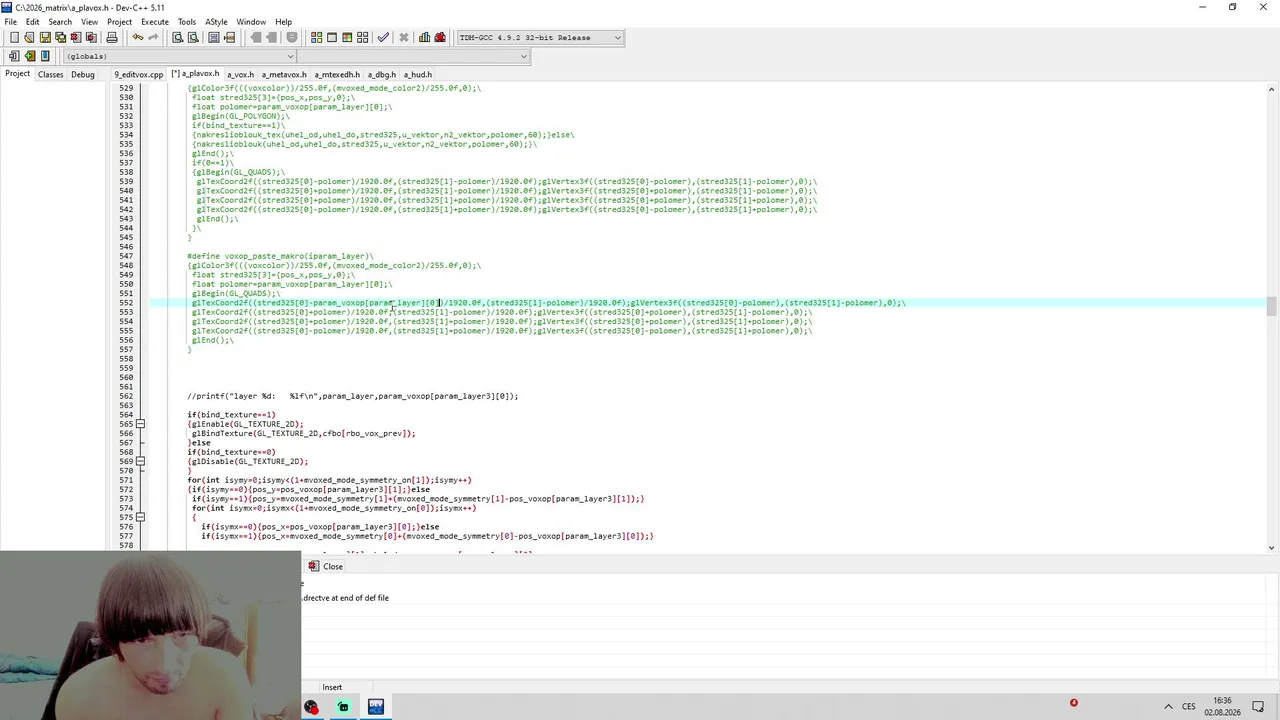This screenshot has width=1280, height=720.
Task: Click the Save All toolbar icon
Action: (60, 37)
